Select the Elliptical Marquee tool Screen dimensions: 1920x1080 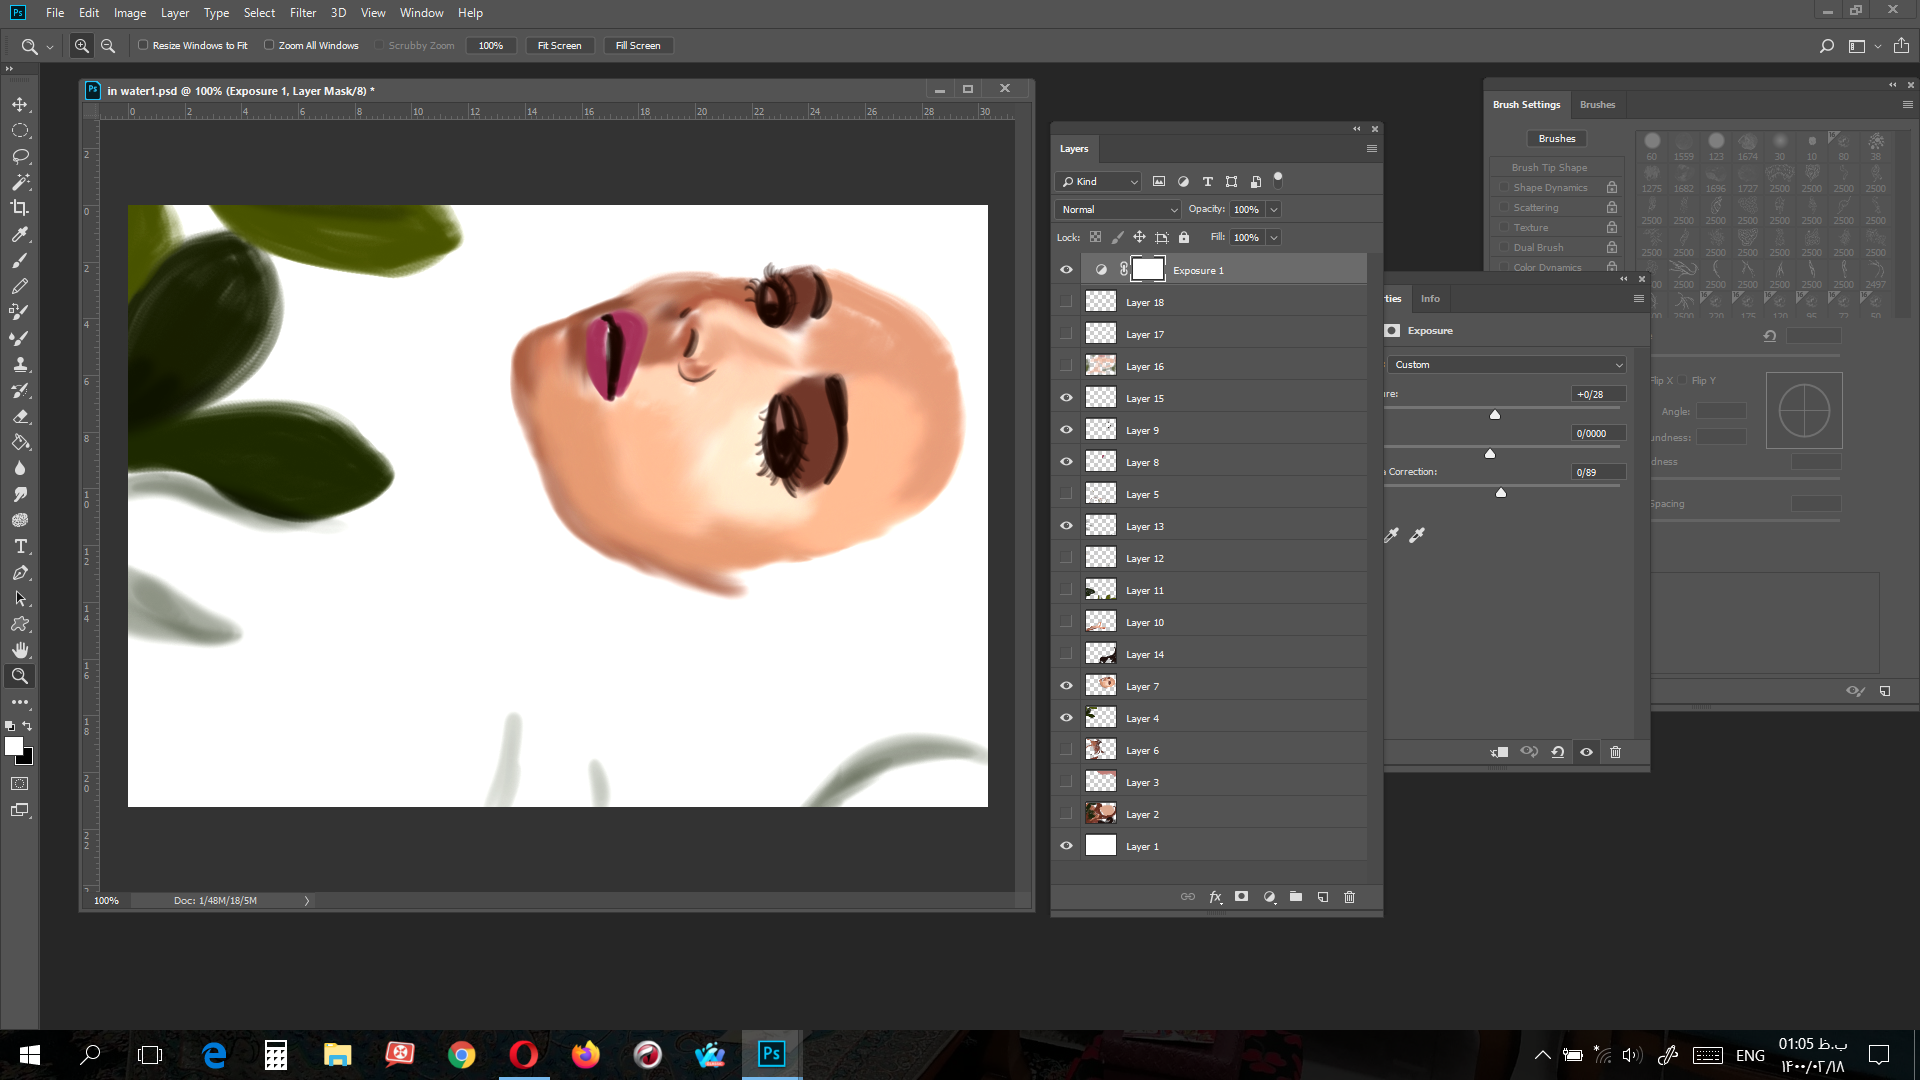[20, 131]
